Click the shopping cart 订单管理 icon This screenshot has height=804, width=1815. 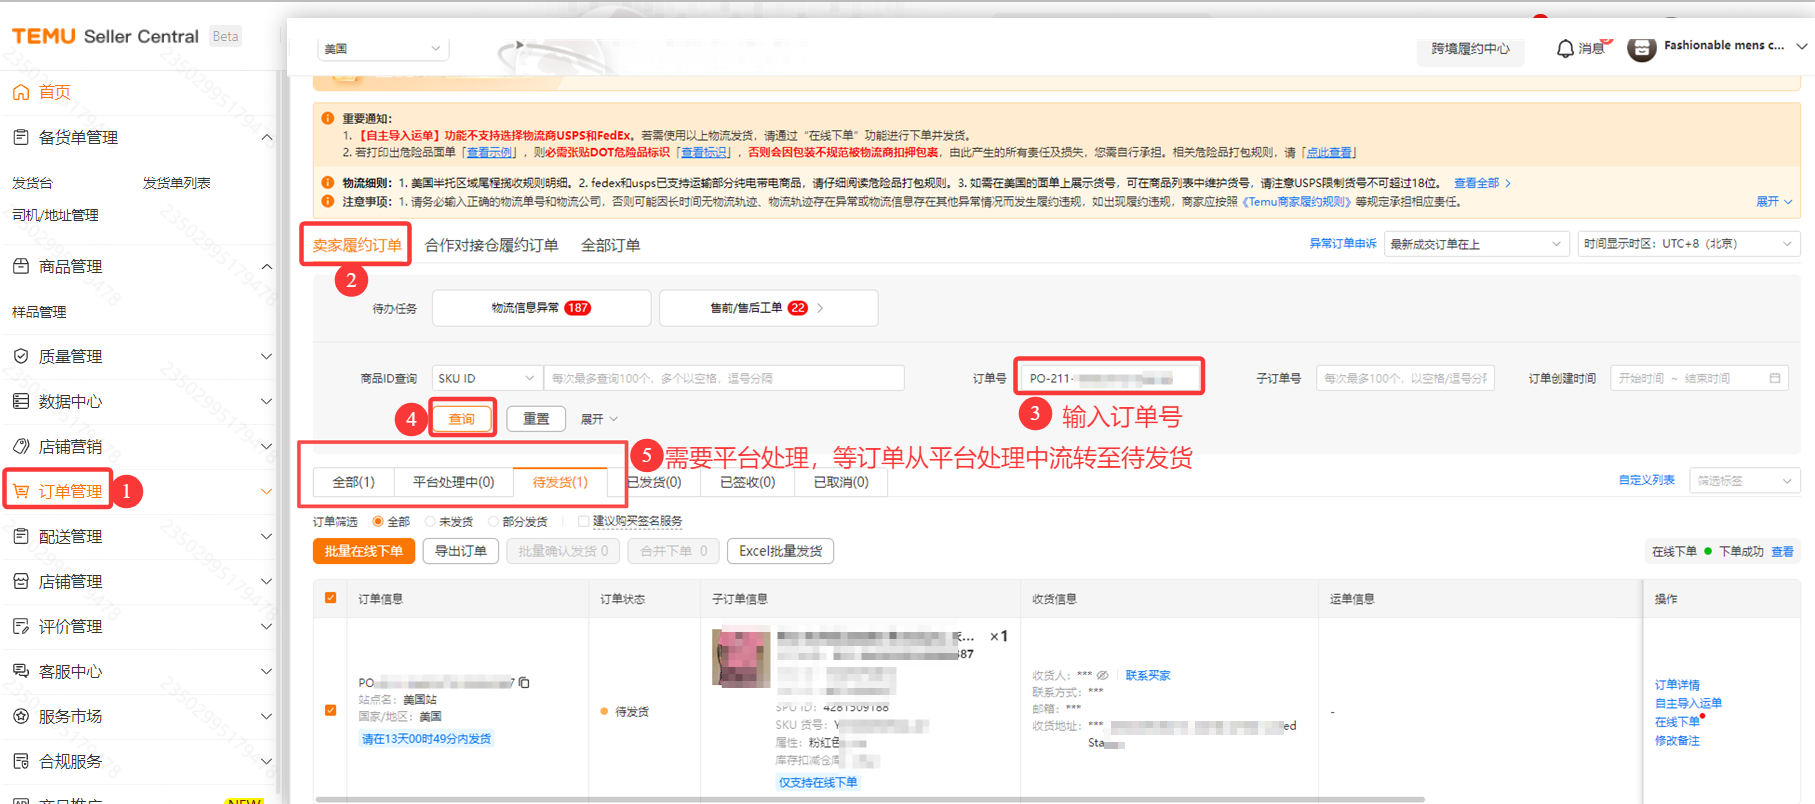pos(21,491)
